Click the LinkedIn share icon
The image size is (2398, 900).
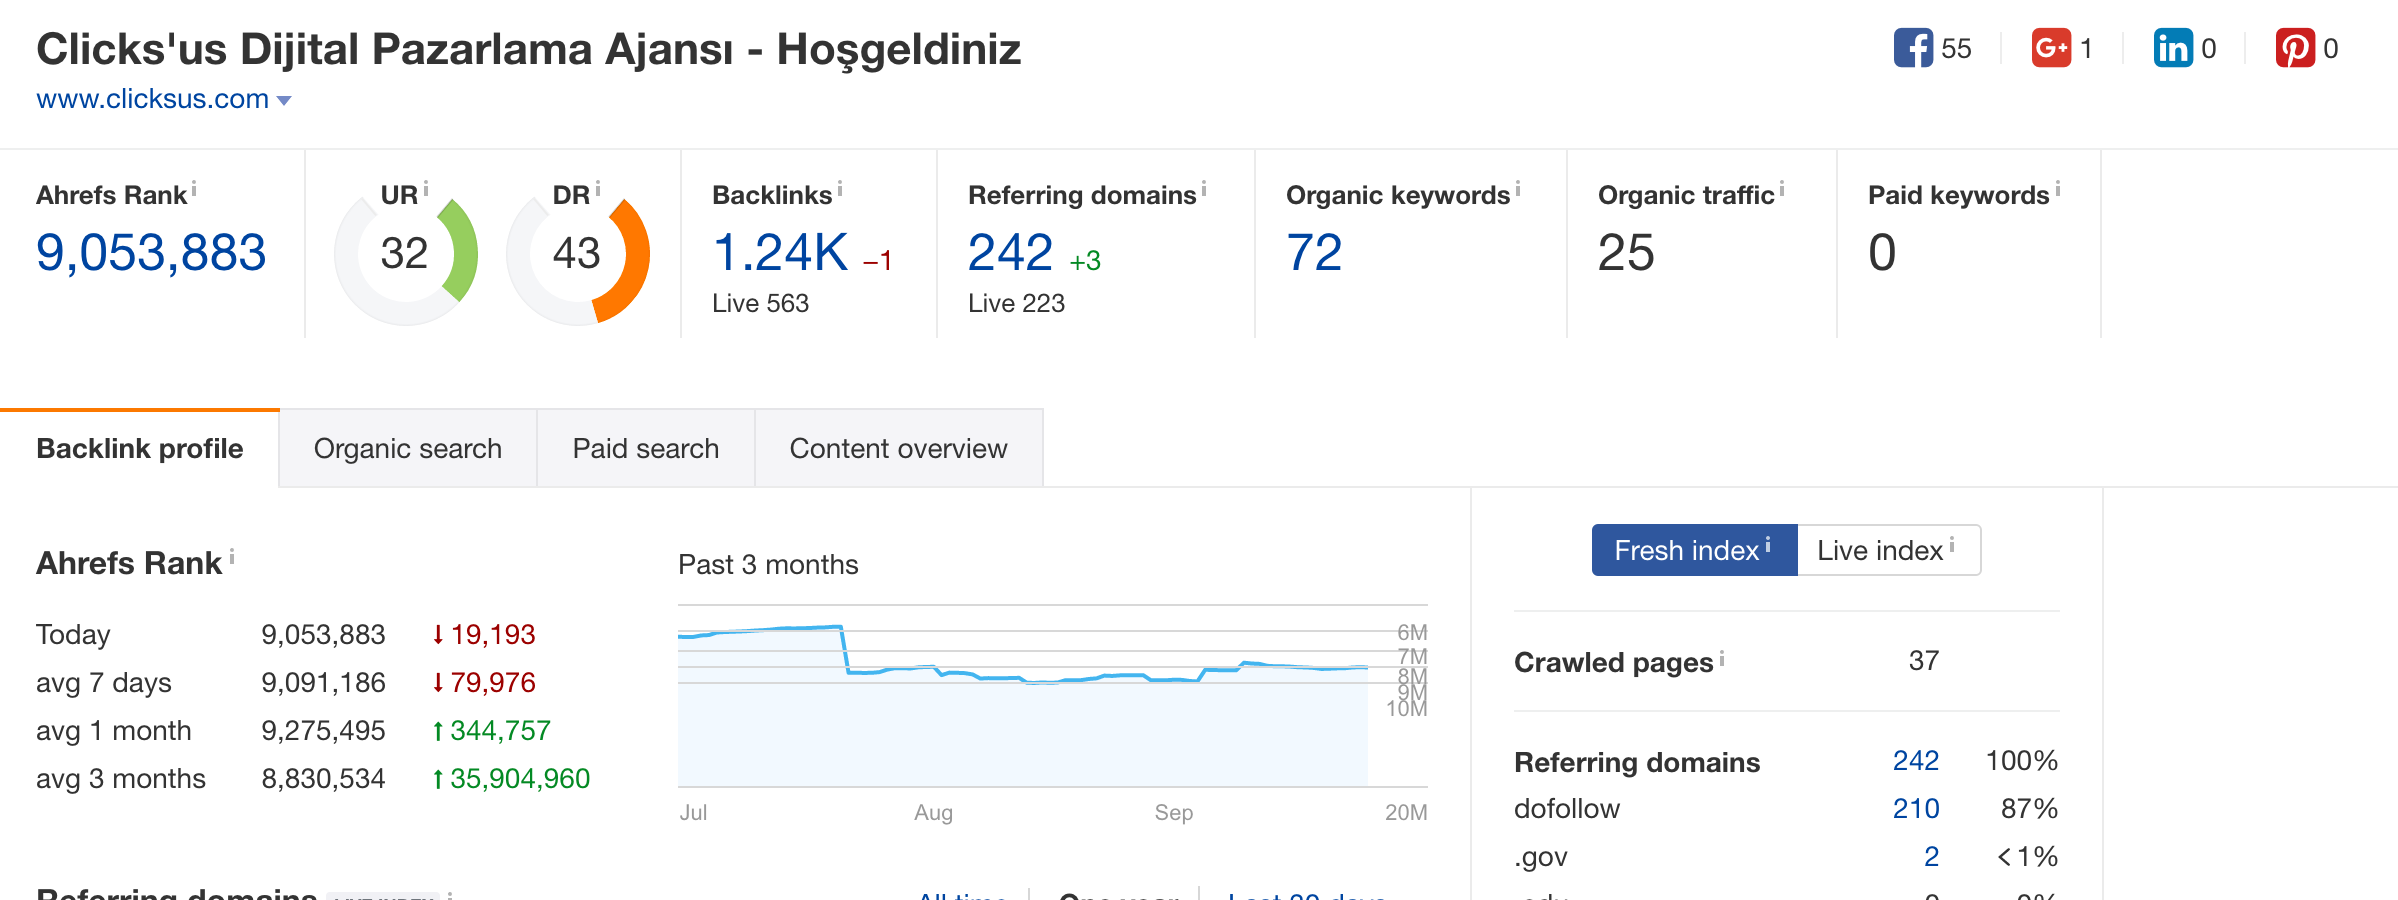pyautogui.click(x=2172, y=48)
